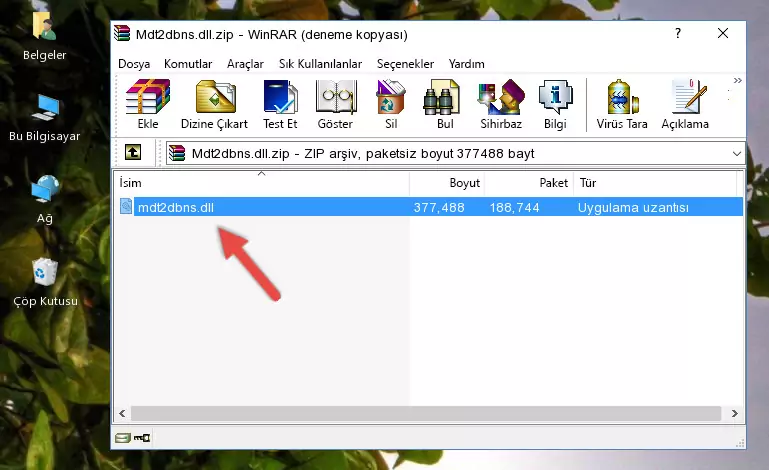Open the archive path dropdown
The height and width of the screenshot is (470, 769).
(737, 154)
